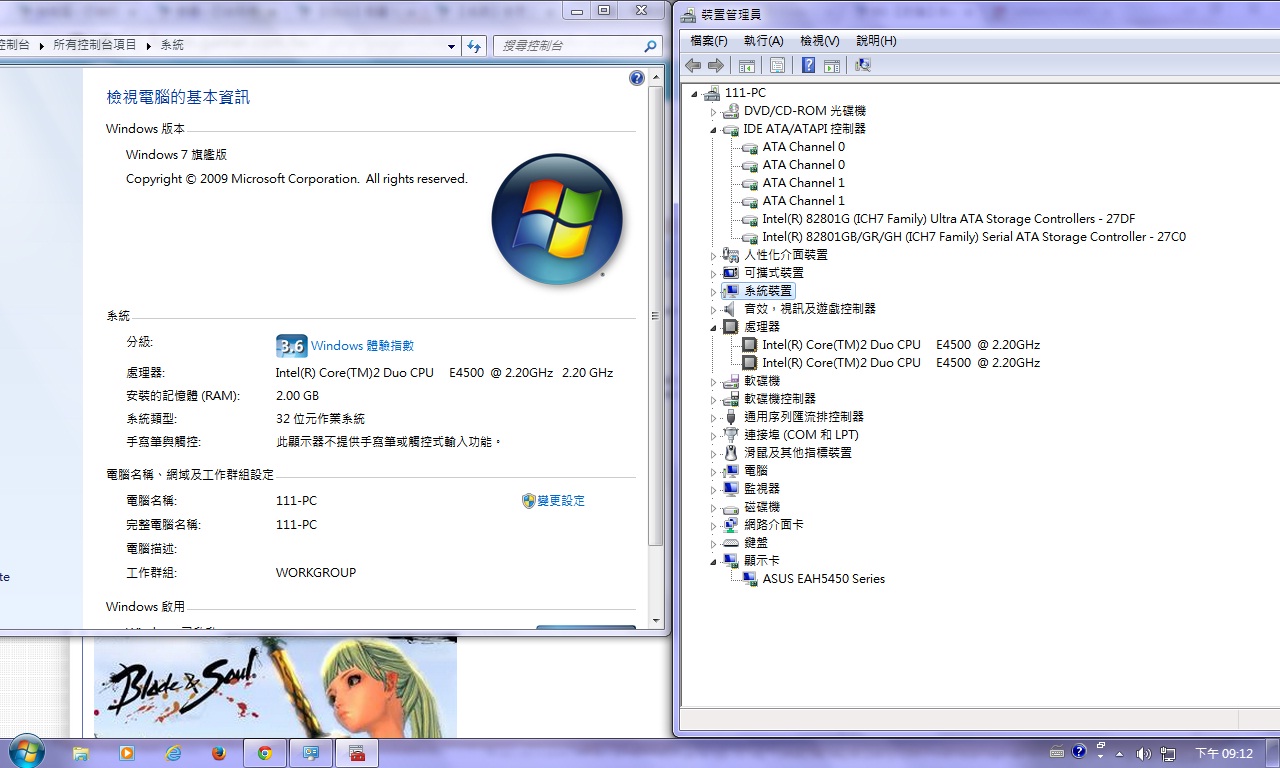Click the taskbar clock 下午 09:12
The image size is (1280, 768).
coord(1224,753)
